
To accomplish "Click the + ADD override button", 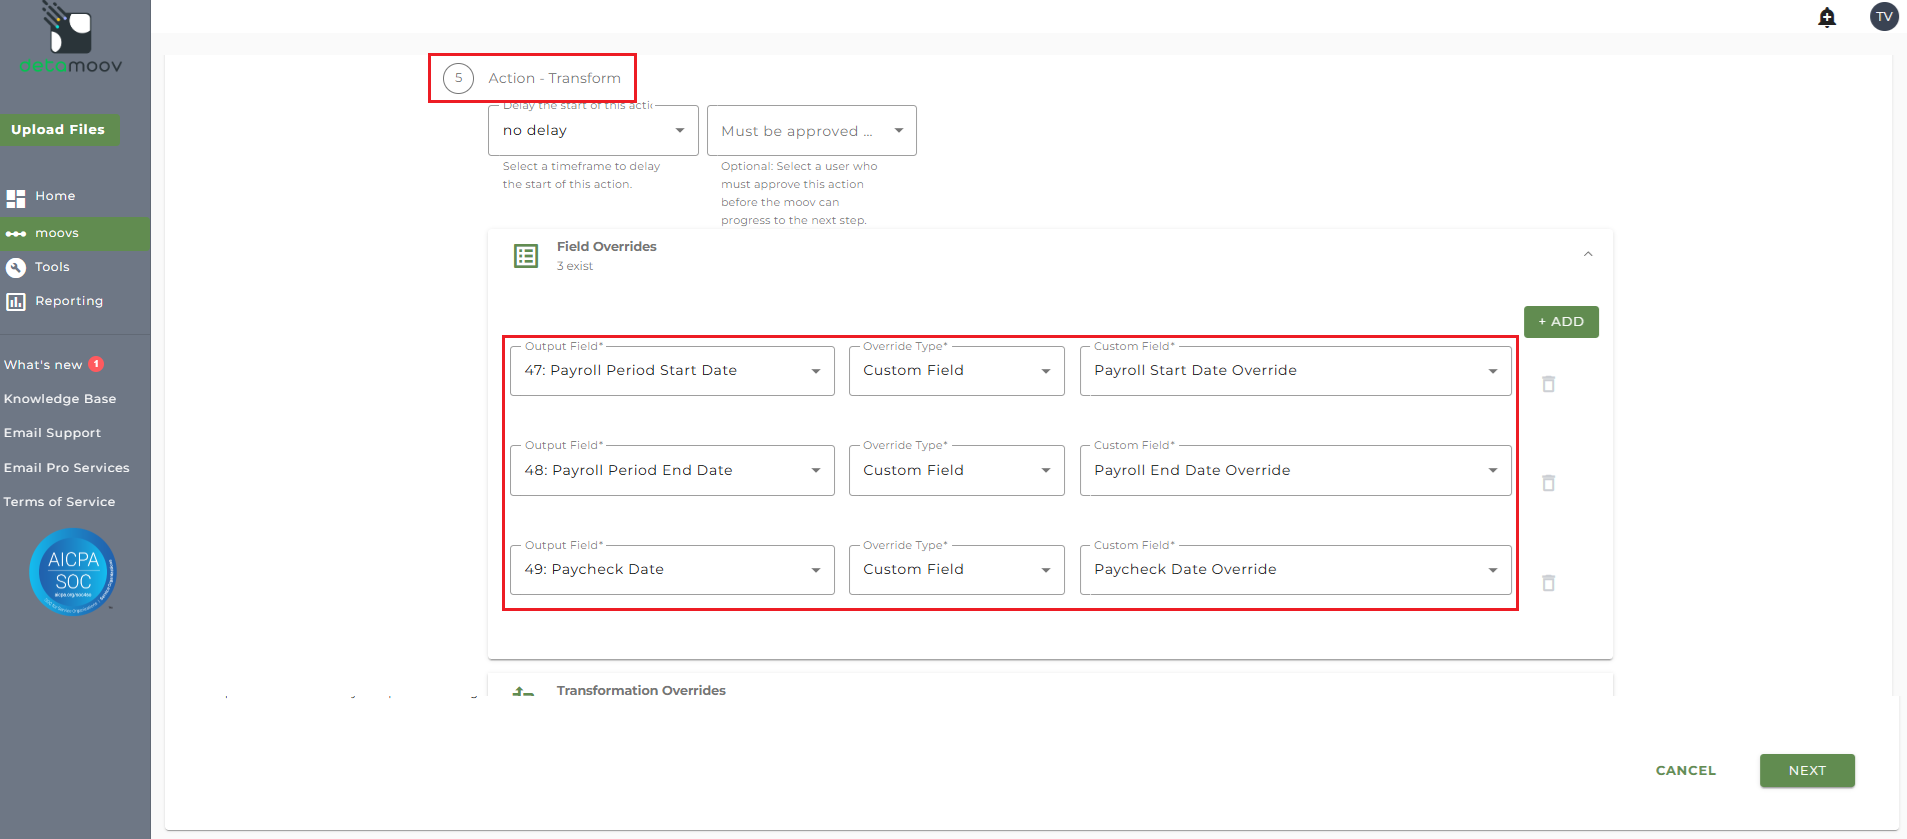I will pos(1560,322).
